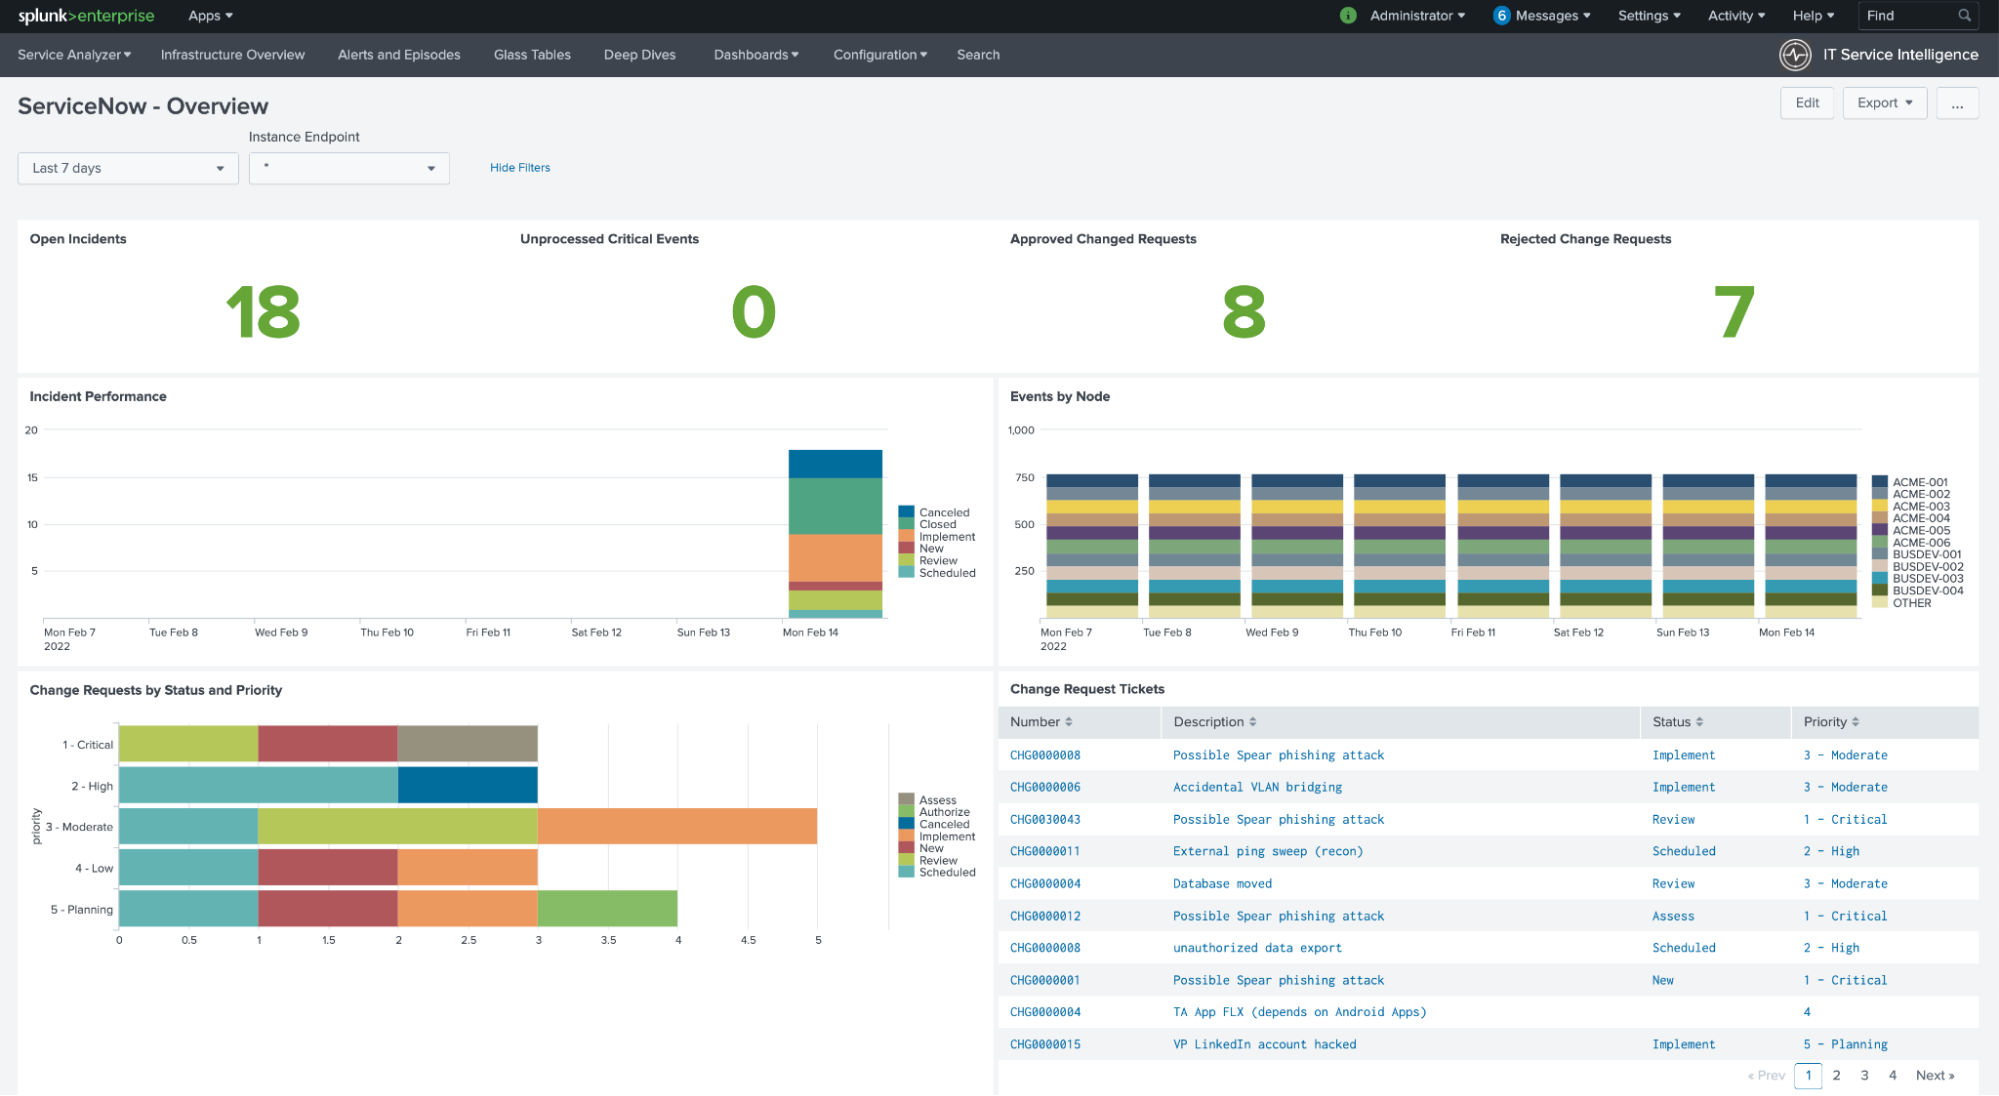The height and width of the screenshot is (1096, 1999).
Task: Click OTHER legend entry in Events by Node
Action: tap(1911, 603)
